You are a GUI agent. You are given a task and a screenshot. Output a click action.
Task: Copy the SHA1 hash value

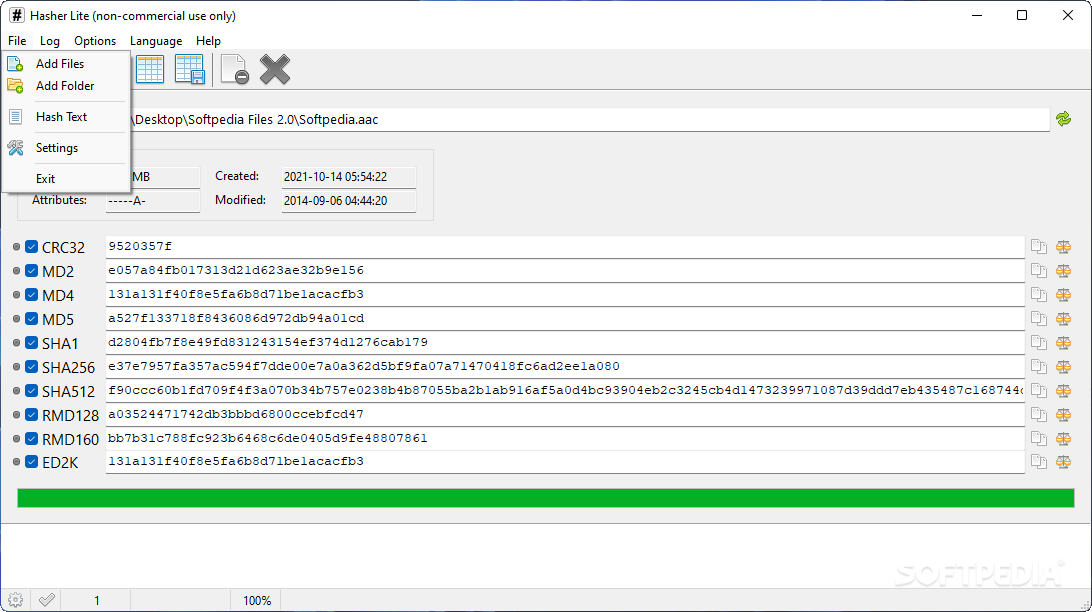(x=1039, y=343)
